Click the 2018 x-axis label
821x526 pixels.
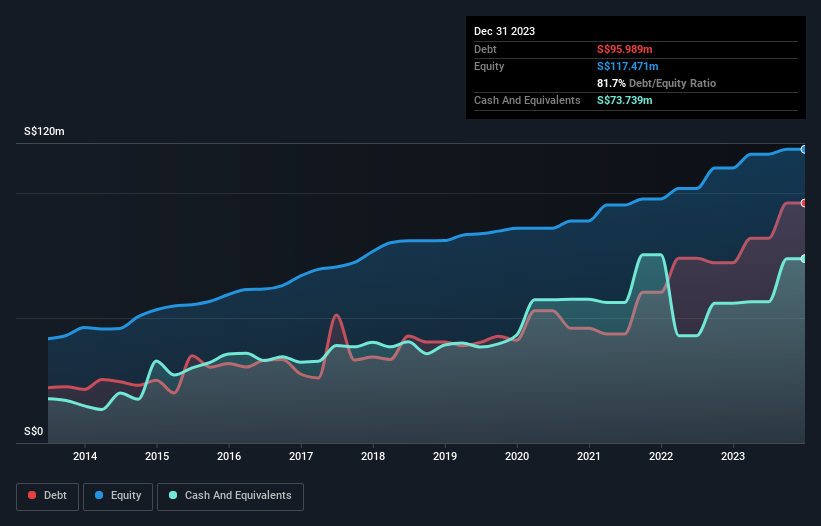(373, 456)
